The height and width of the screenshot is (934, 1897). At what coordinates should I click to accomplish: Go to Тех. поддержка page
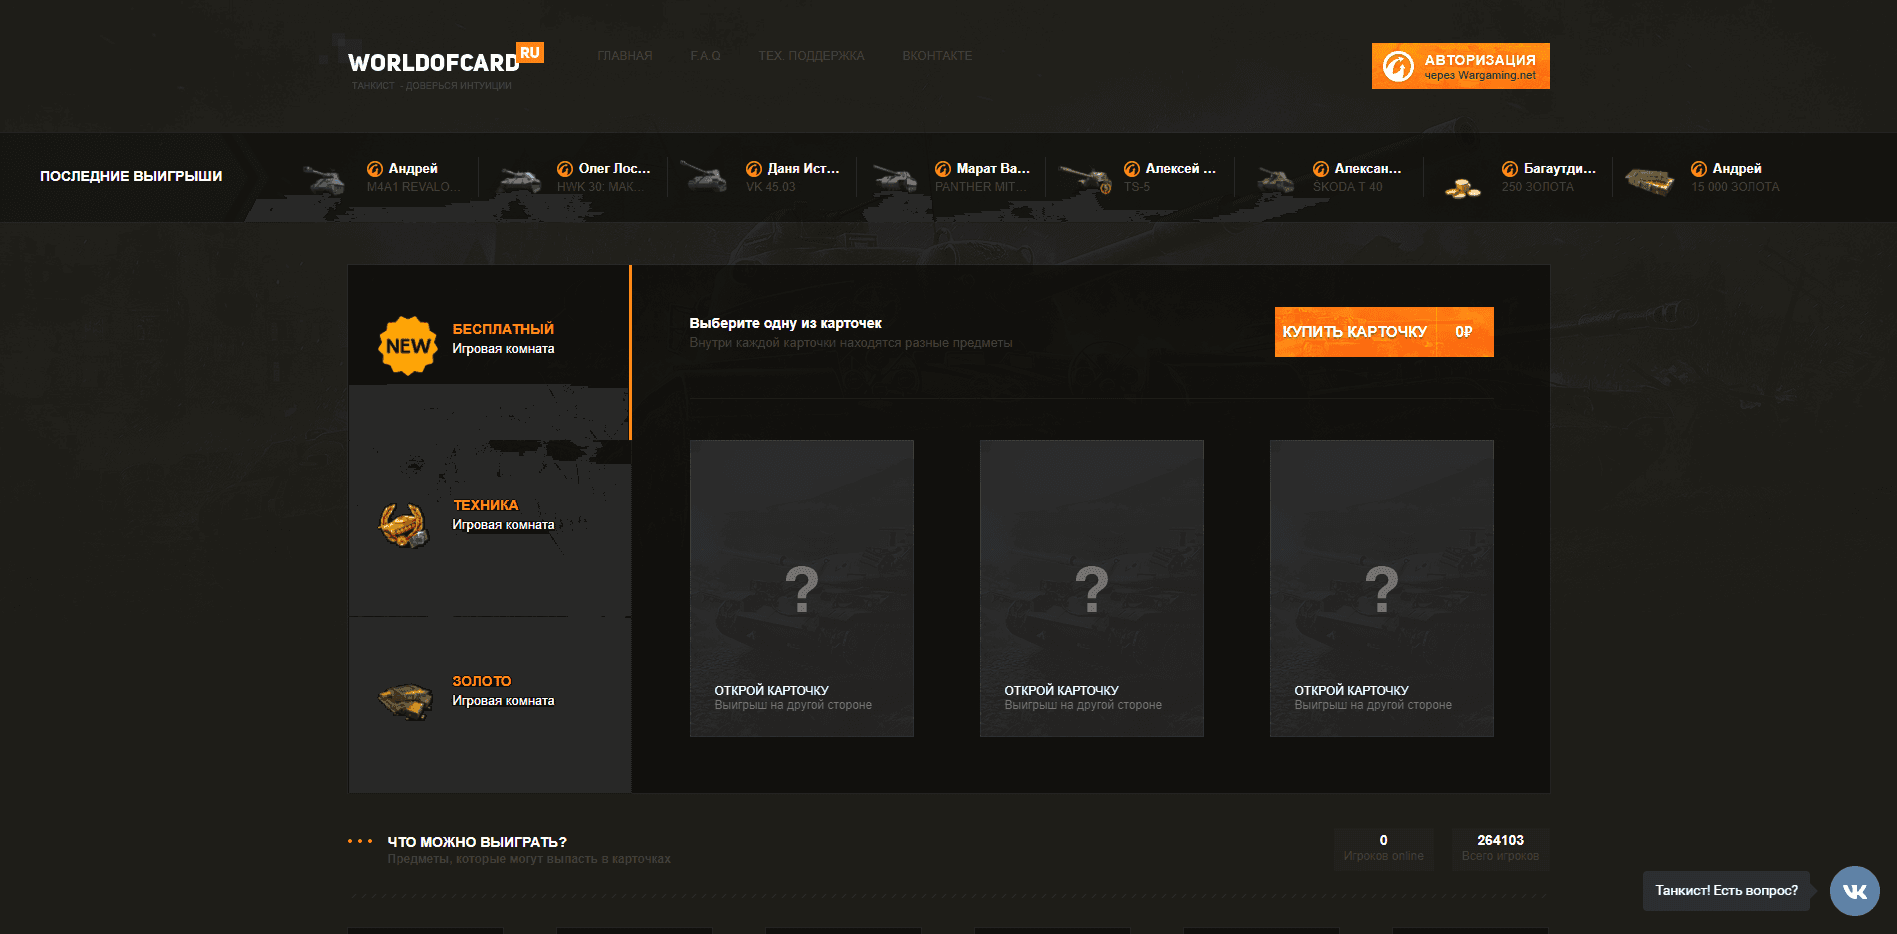tap(811, 56)
